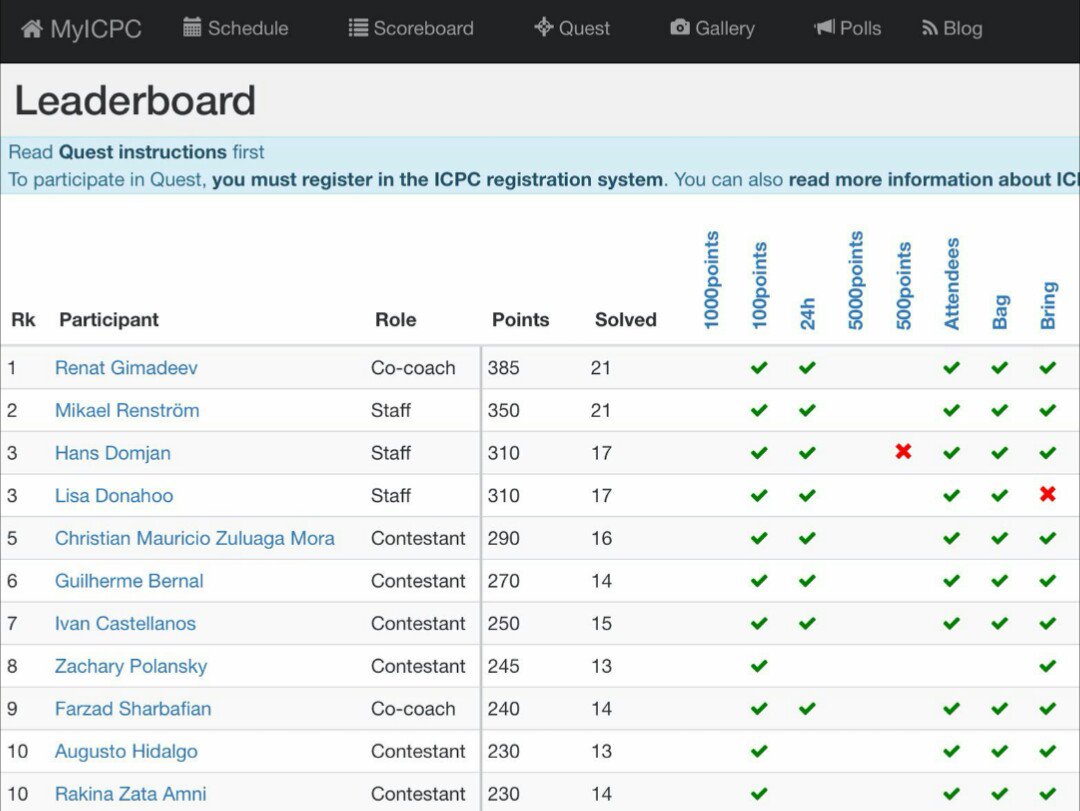Click the Quest crosshair icon
The height and width of the screenshot is (811, 1080).
pos(543,27)
